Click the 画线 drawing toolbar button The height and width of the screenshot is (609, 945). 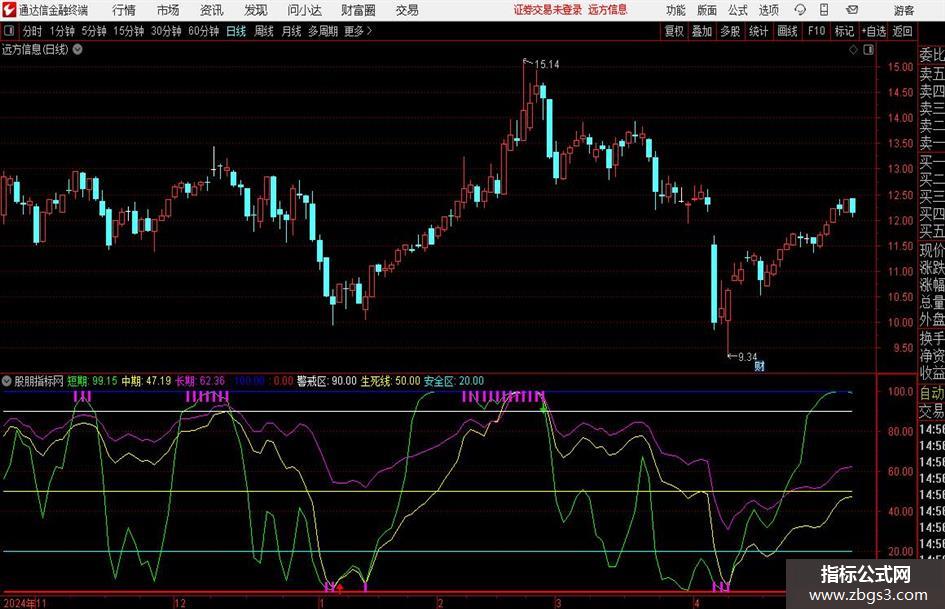click(787, 31)
